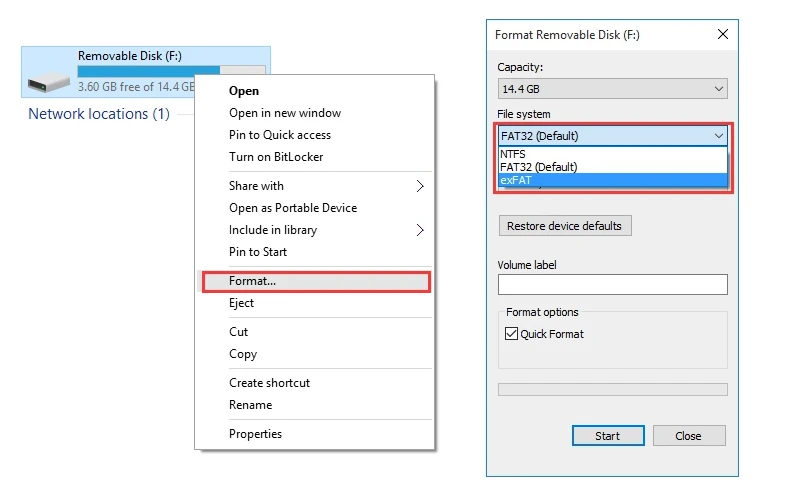Screen dimensions: 800x500
Task: Select NTFS in the file system list
Action: click(612, 154)
